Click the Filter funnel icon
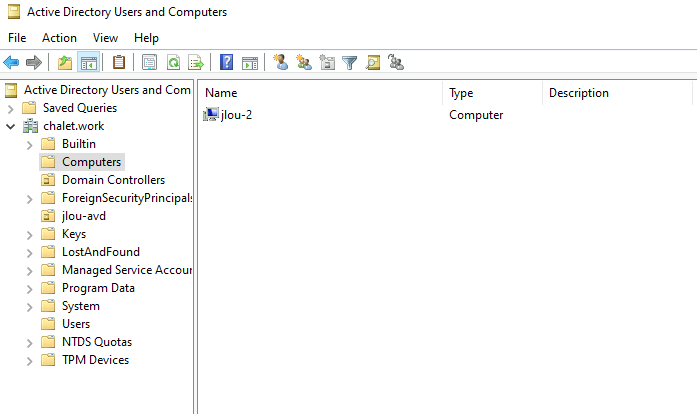 click(350, 63)
